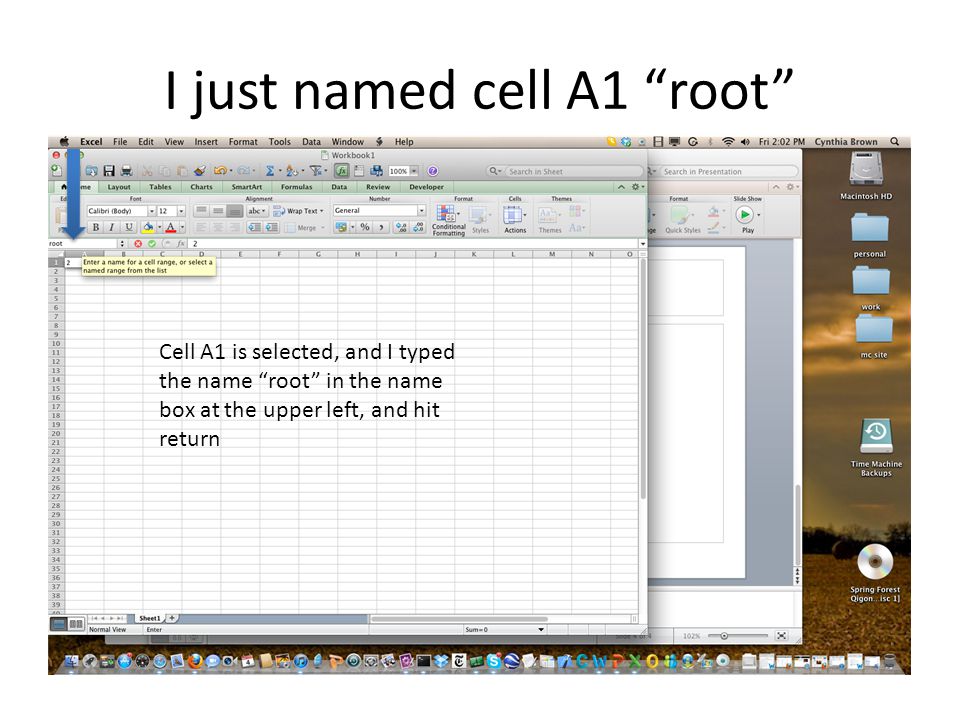Click the Save icon in Excel toolbar

pyautogui.click(x=109, y=171)
